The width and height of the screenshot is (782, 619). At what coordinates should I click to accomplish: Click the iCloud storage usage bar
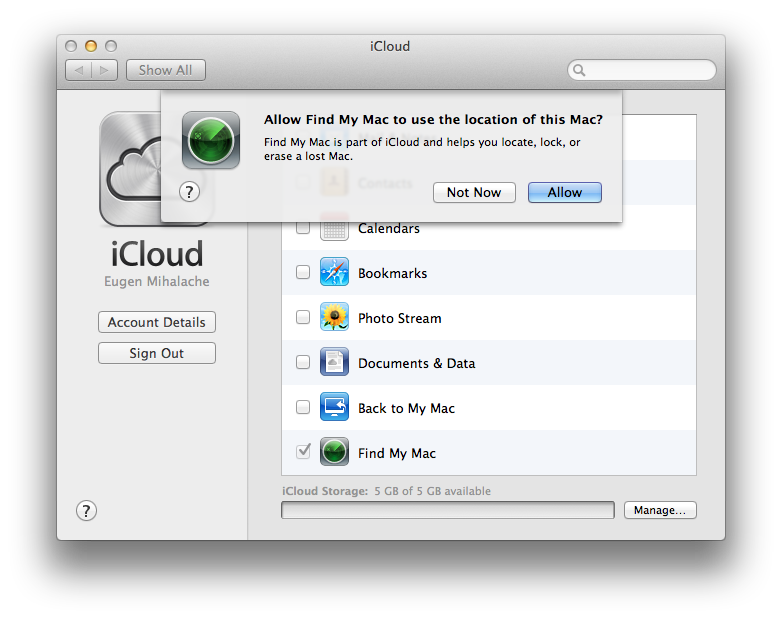[x=447, y=510]
